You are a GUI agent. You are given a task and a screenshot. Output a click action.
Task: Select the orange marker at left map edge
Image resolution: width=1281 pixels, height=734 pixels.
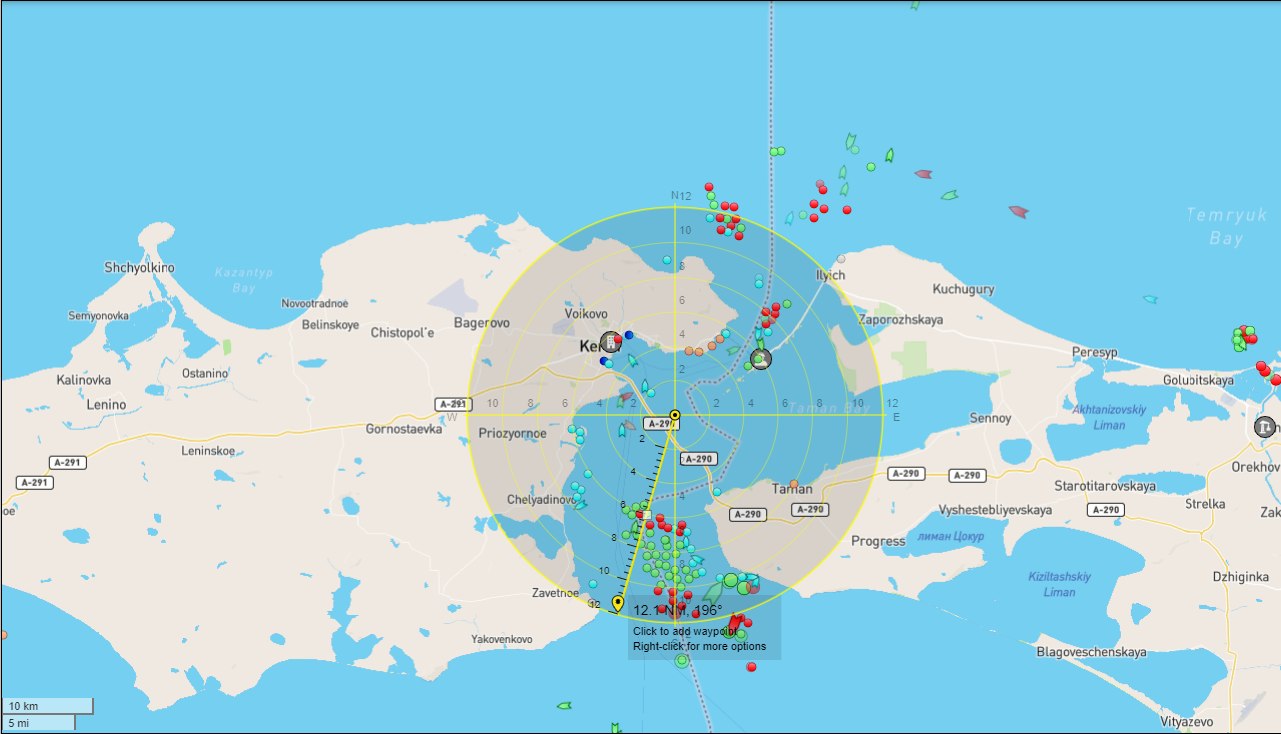point(3,634)
